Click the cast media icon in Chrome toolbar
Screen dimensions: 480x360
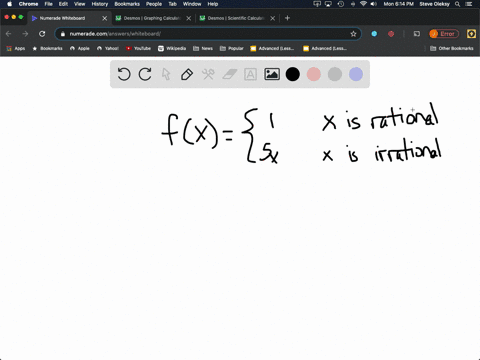(x=417, y=34)
